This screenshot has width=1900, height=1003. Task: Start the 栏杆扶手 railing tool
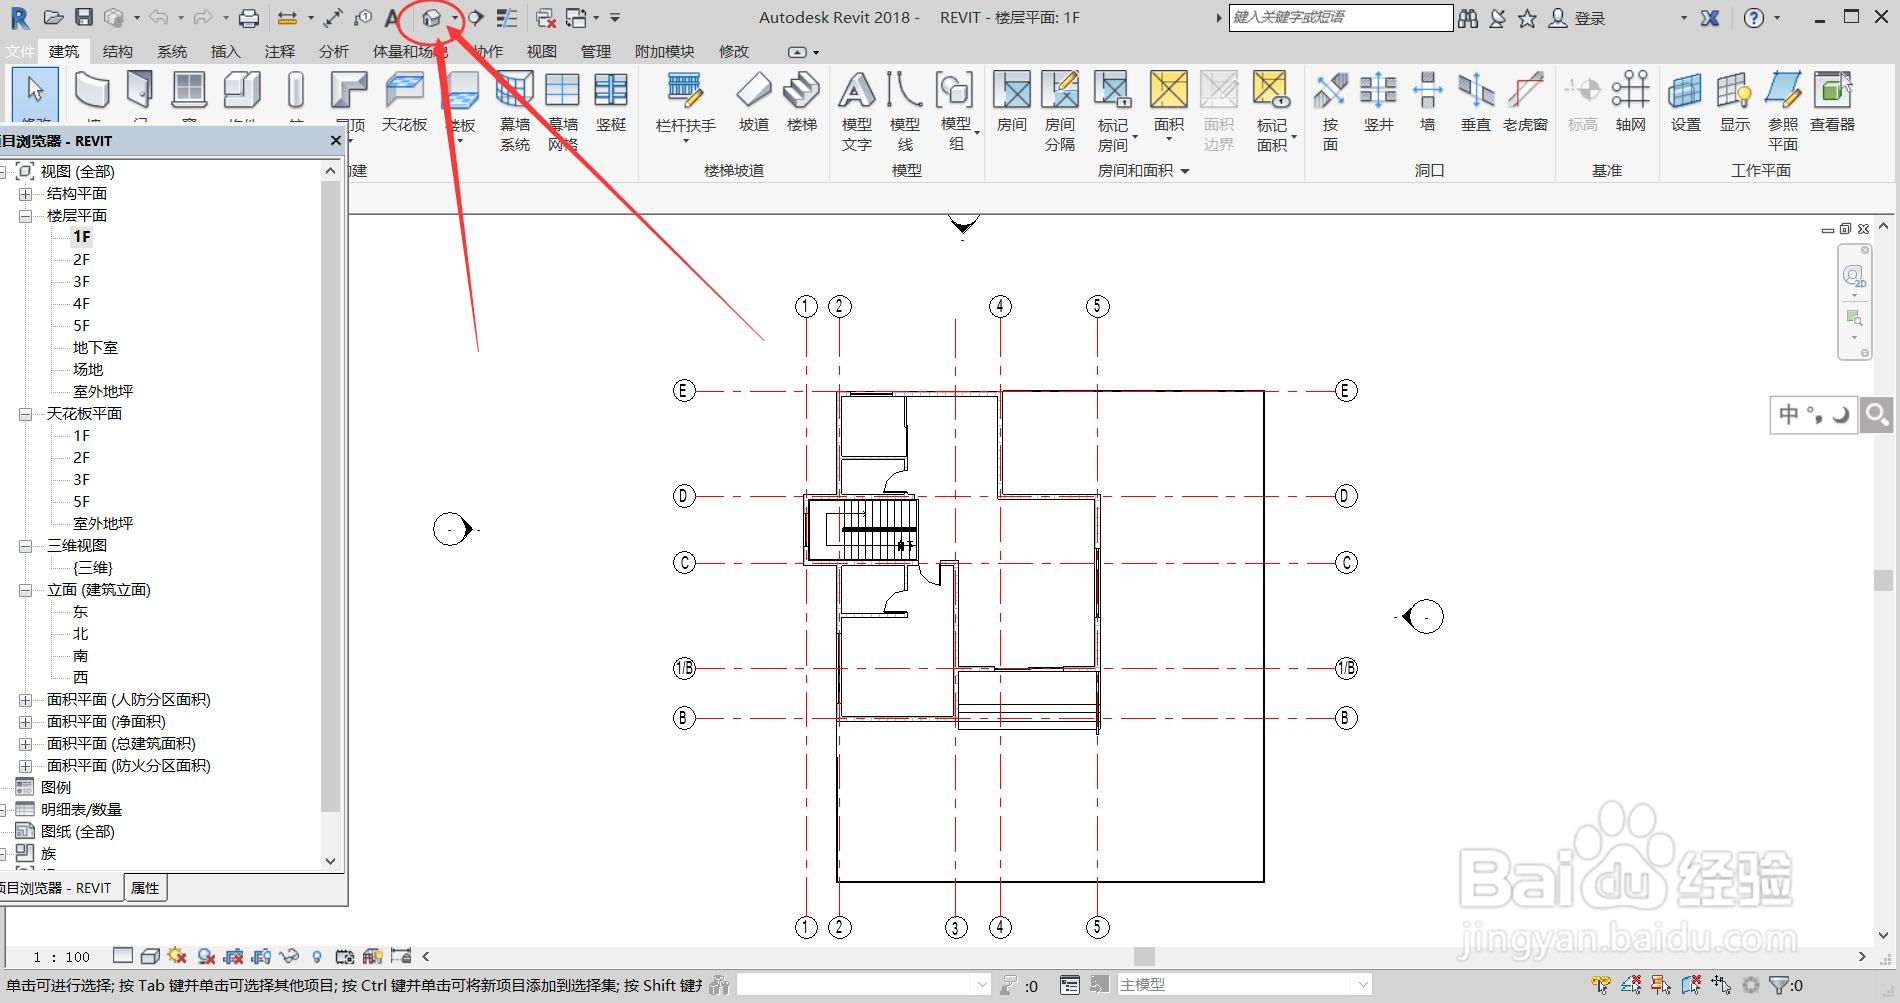686,106
